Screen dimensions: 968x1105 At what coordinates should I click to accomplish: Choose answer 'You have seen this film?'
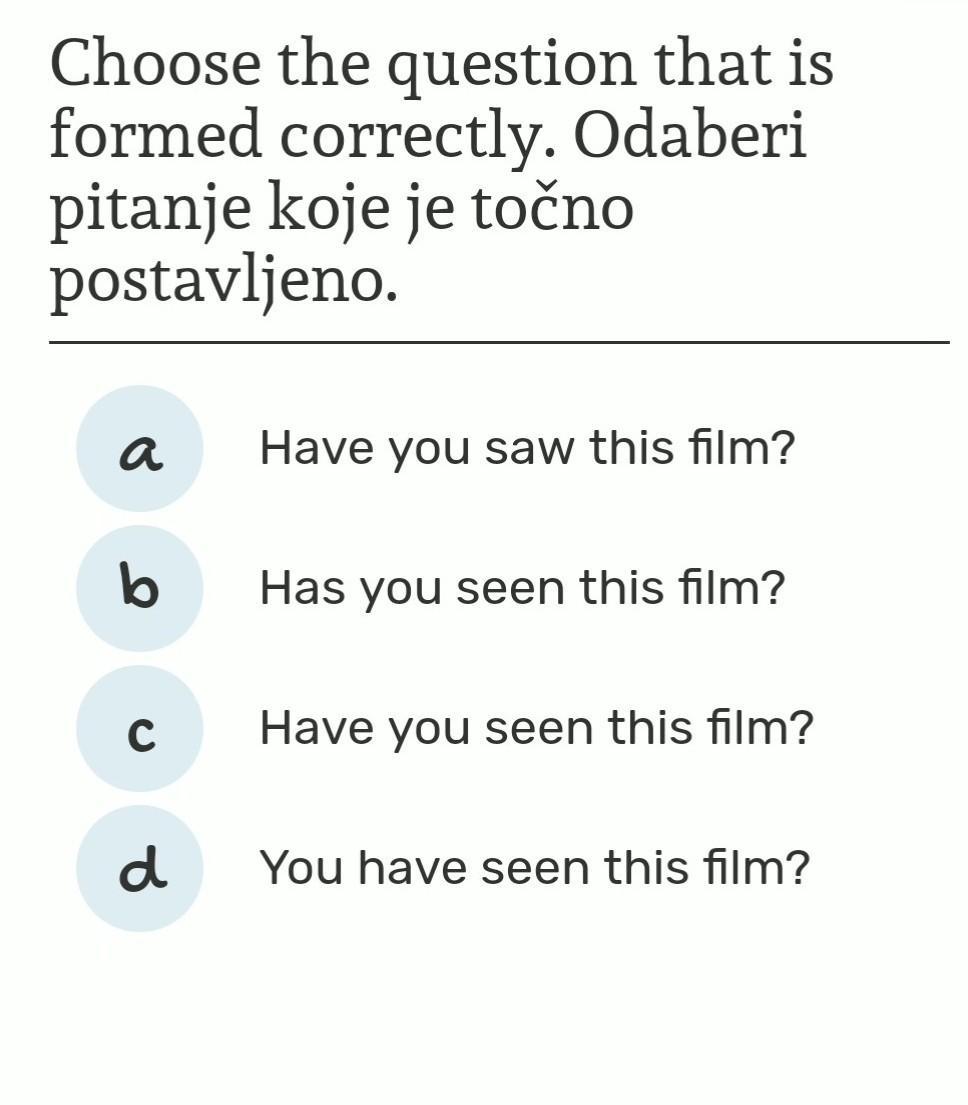click(x=535, y=868)
